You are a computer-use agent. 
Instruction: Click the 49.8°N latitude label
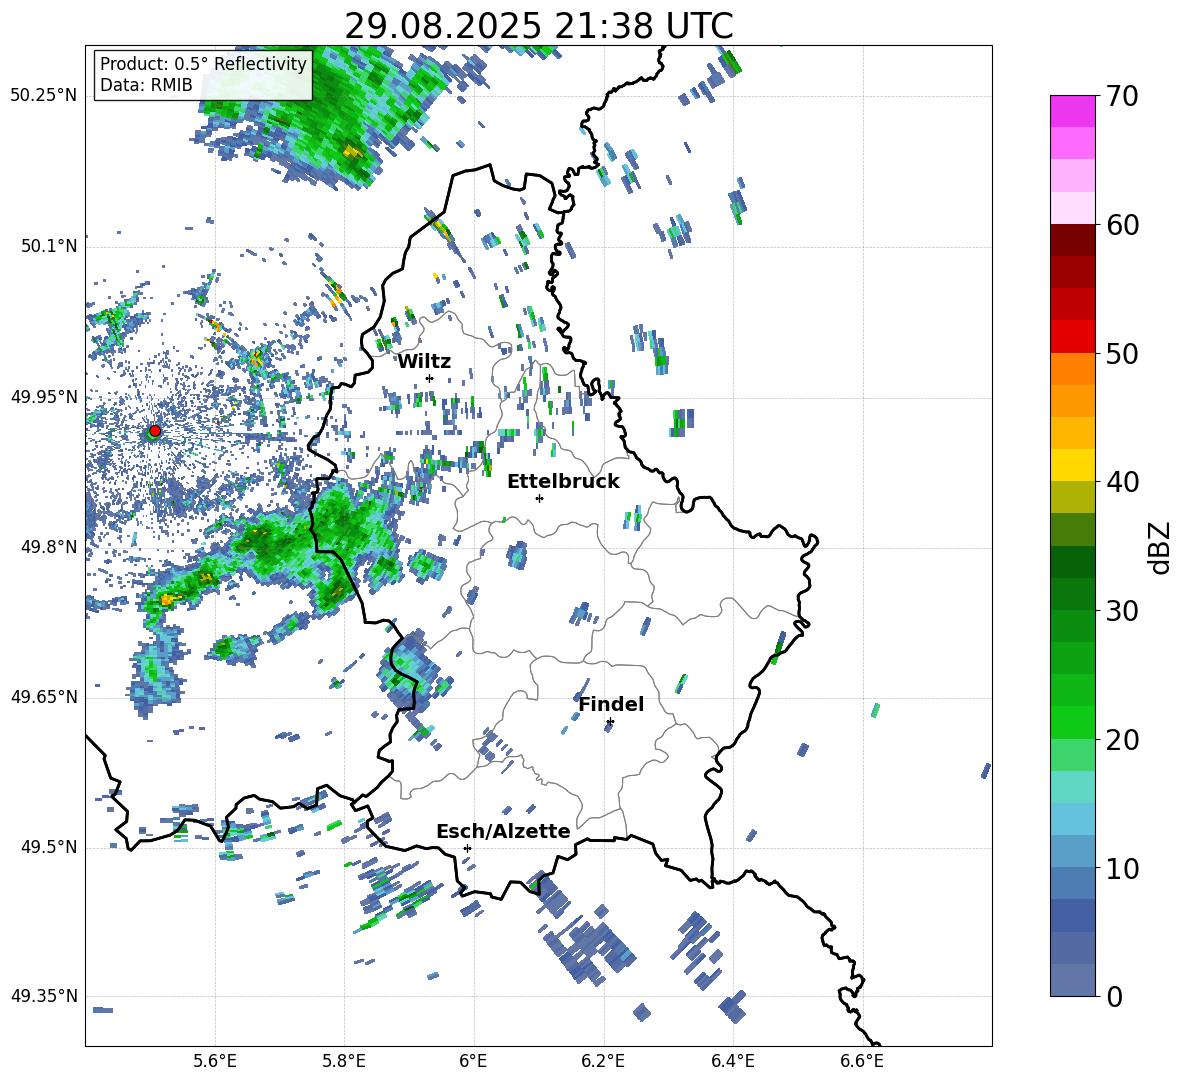[48, 547]
